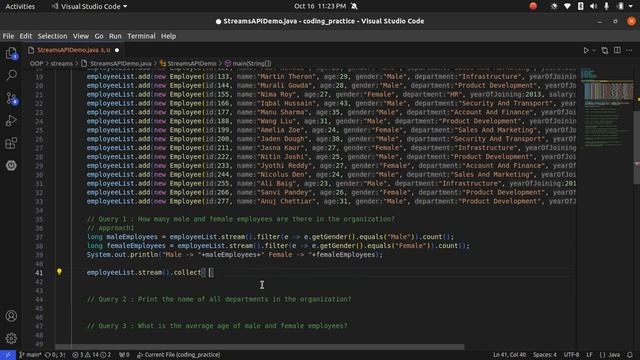Click the Bluetooth icon in system tray
This screenshot has width=640, height=360.
point(580,6)
